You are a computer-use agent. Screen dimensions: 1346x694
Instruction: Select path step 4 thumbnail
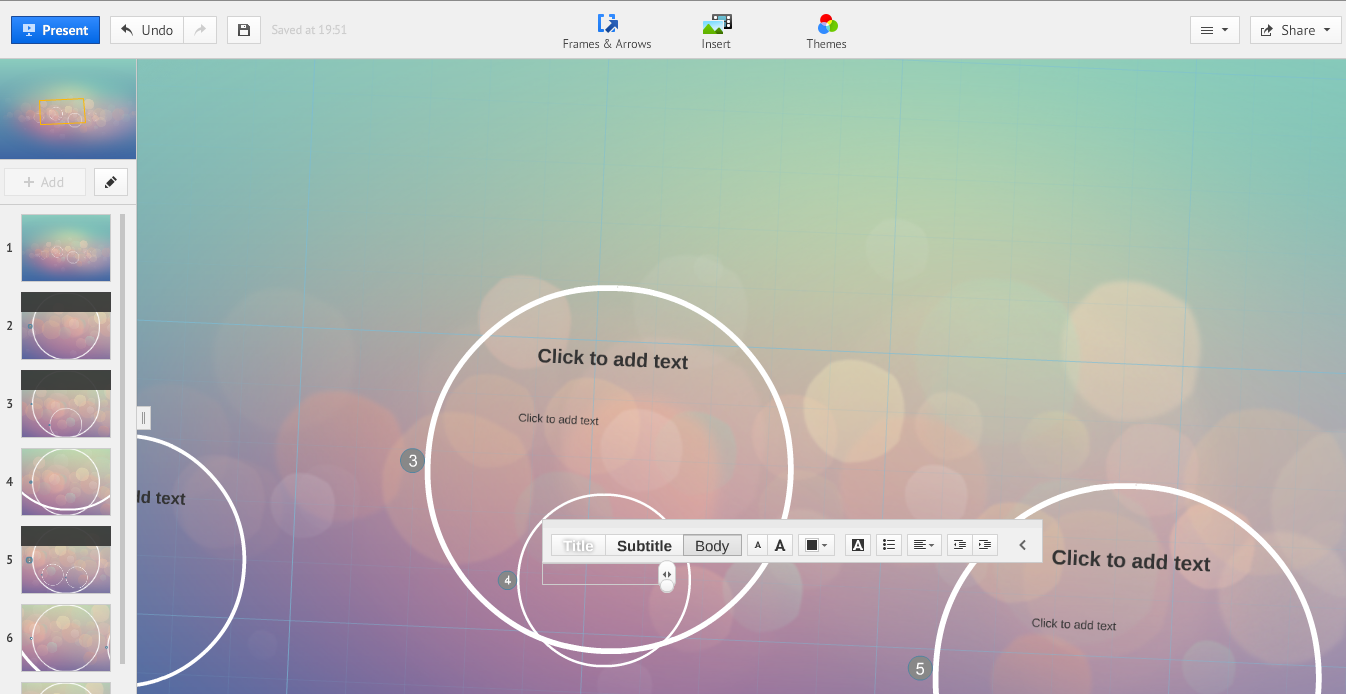pyautogui.click(x=66, y=482)
